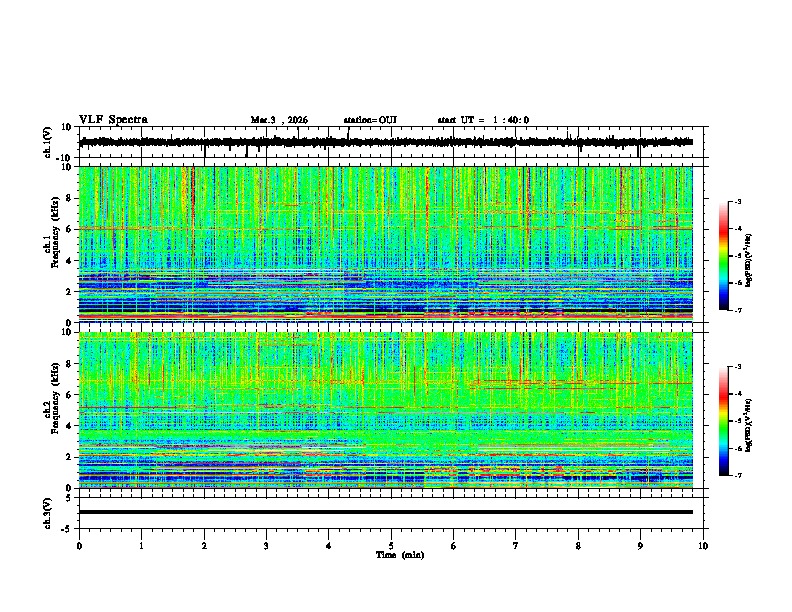
Task: Click the ch.1 color bar log(PSD) label
Action: click(x=749, y=261)
